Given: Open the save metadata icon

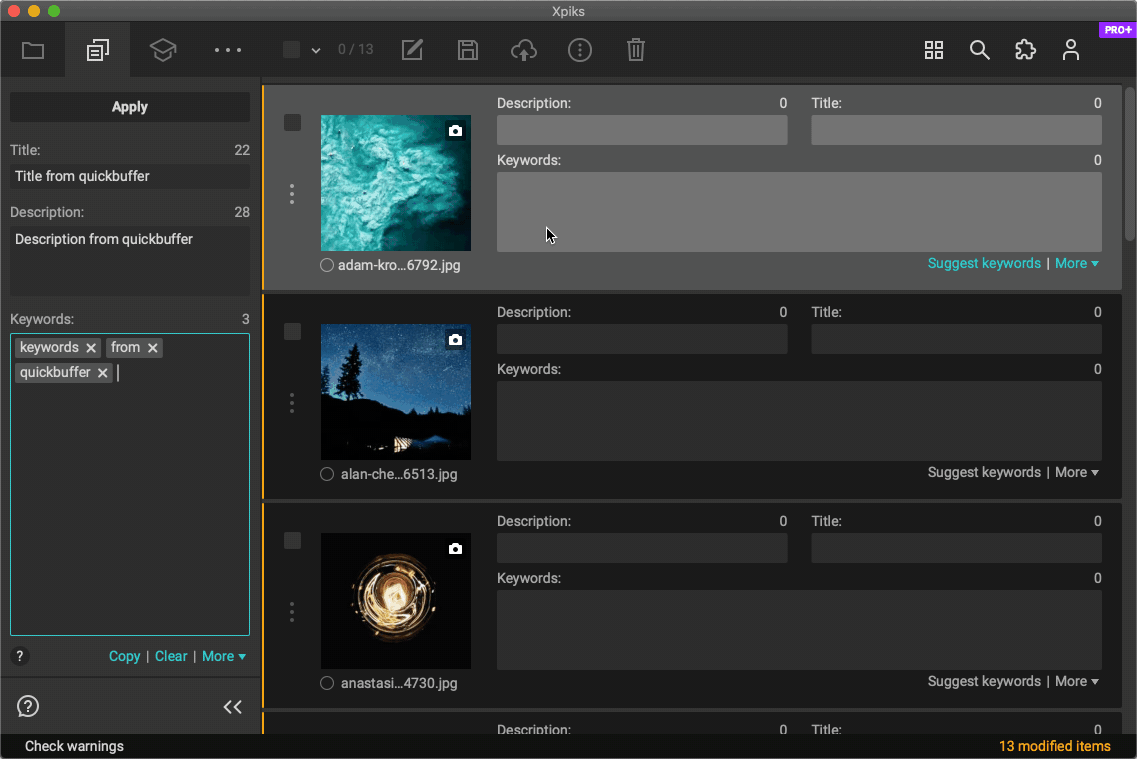Looking at the screenshot, I should tap(467, 49).
